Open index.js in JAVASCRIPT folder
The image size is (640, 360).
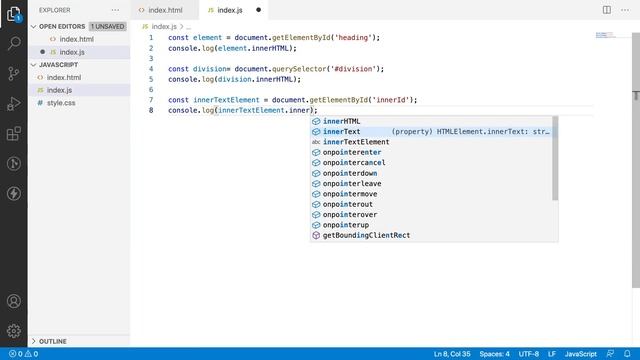[x=80, y=90]
